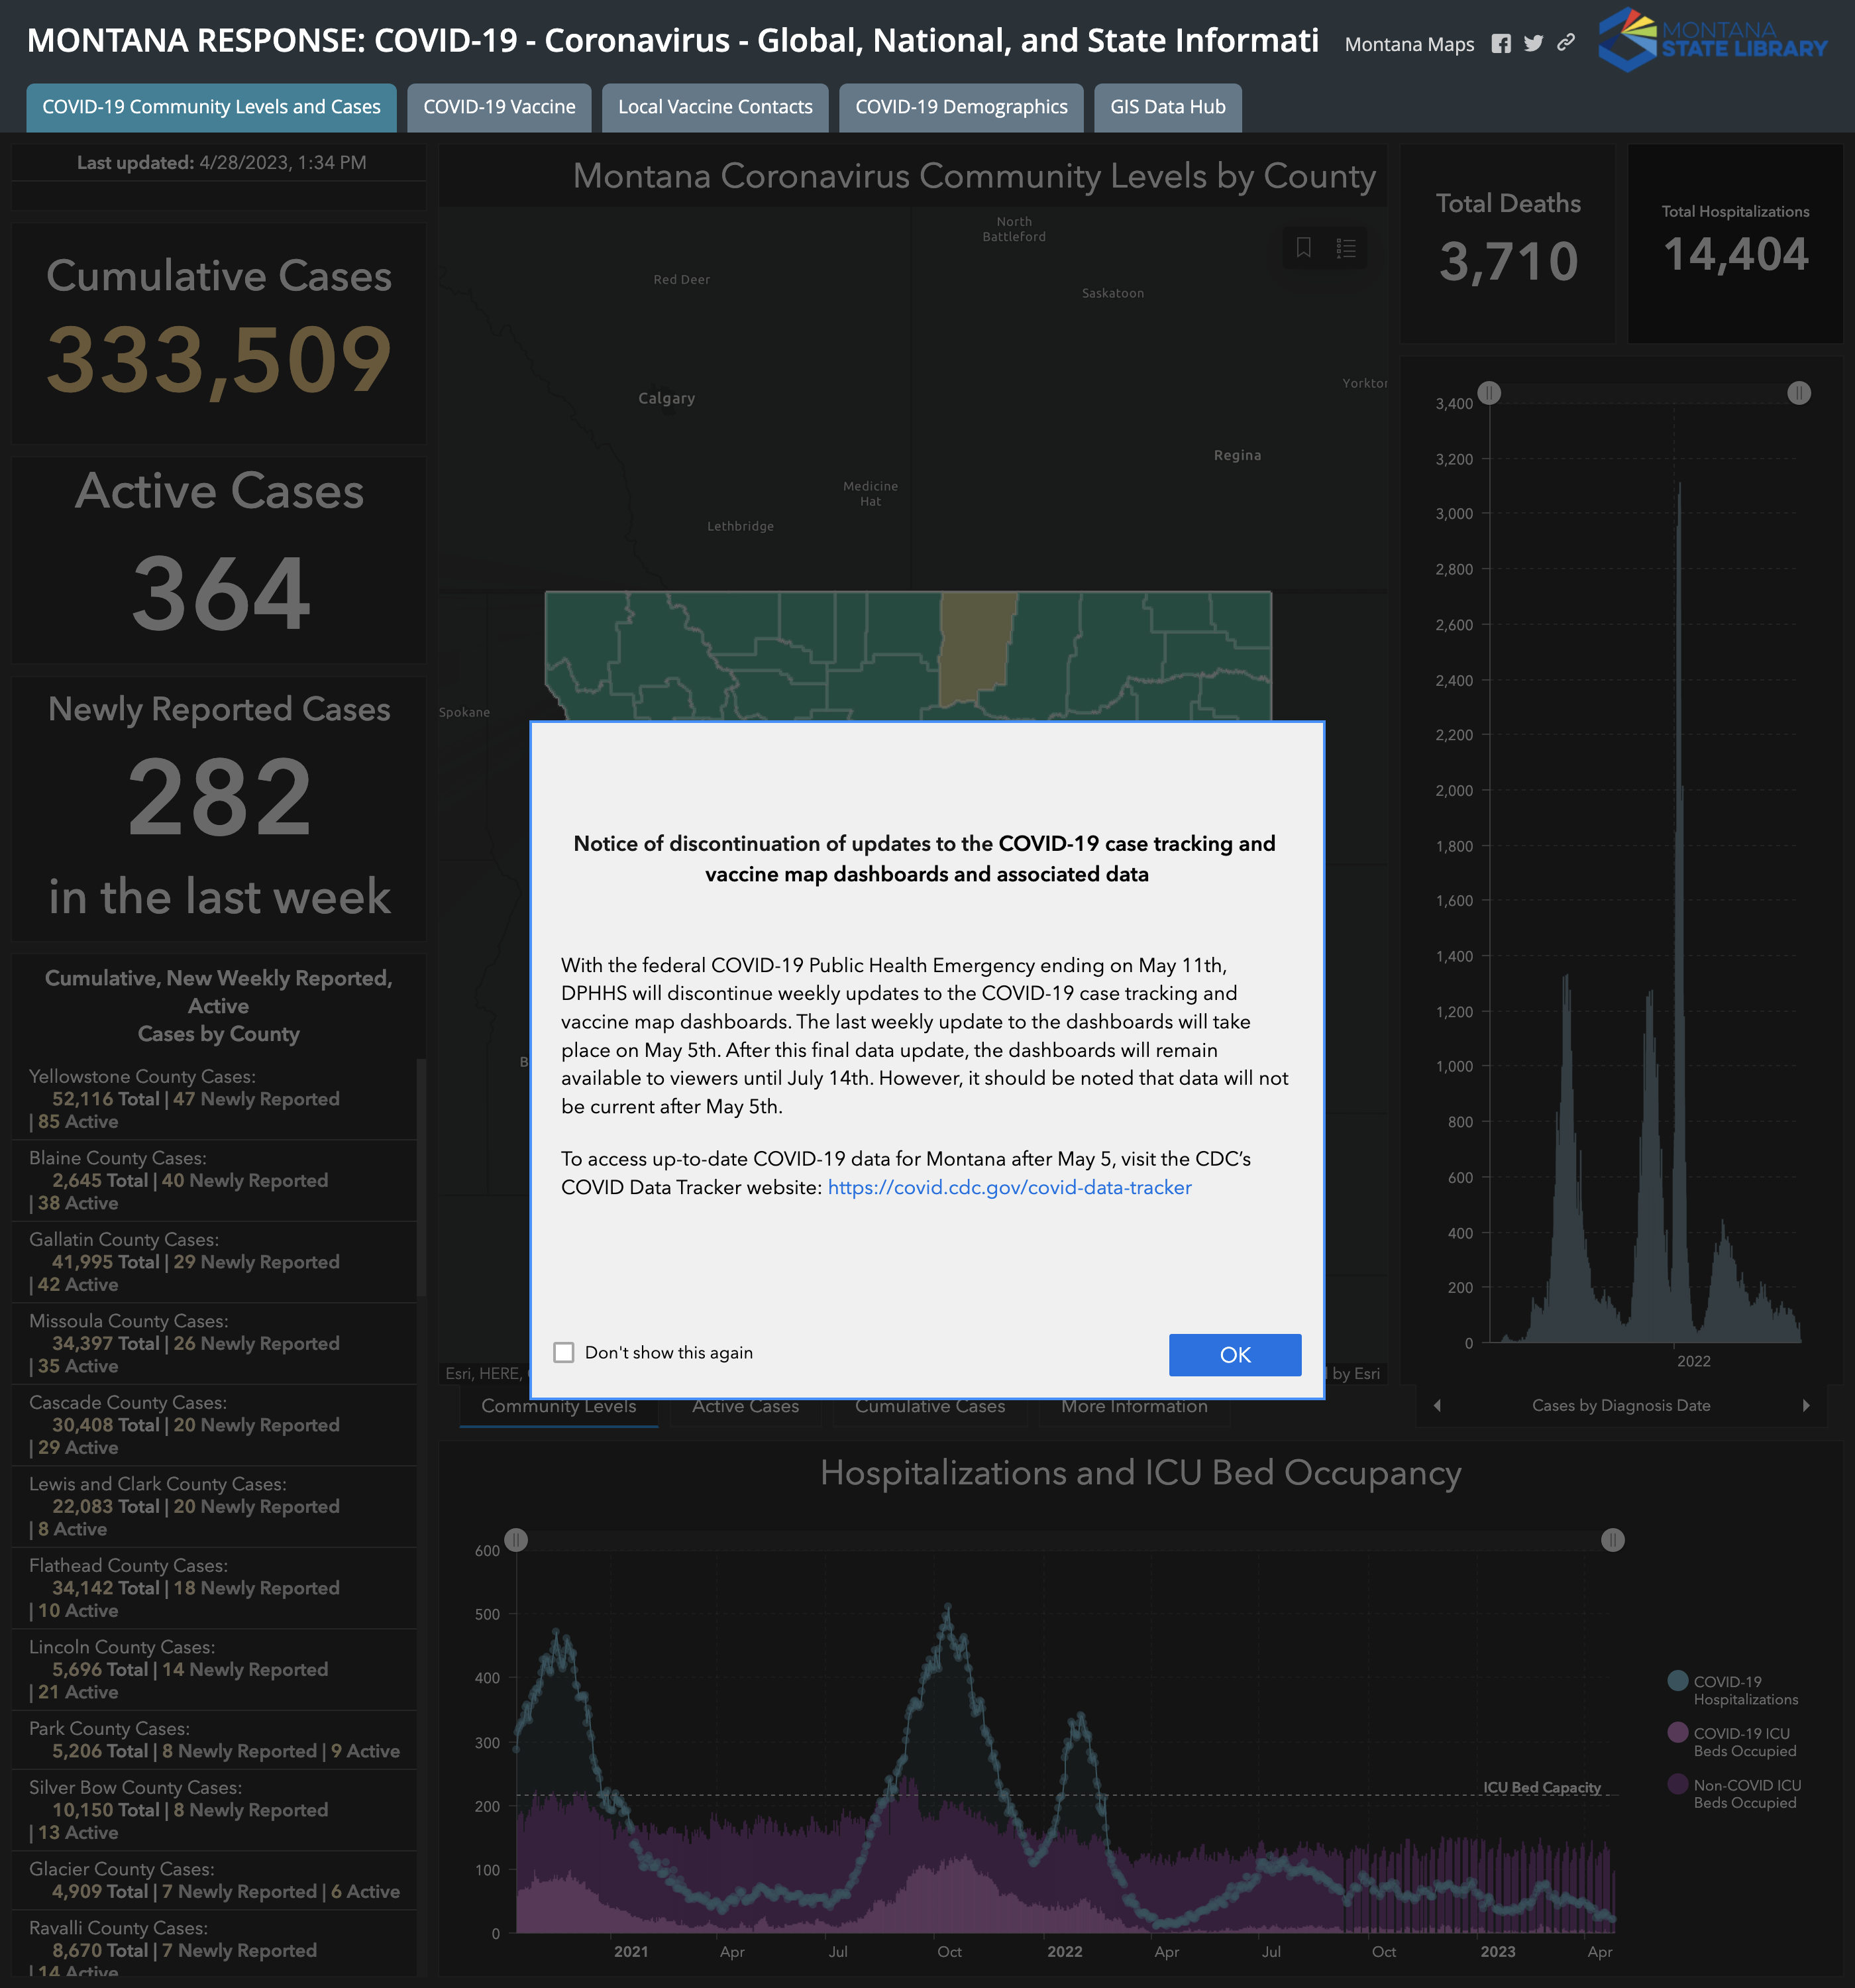The height and width of the screenshot is (1988, 1855).
Task: Click the Montana State Library logo
Action: [1712, 40]
